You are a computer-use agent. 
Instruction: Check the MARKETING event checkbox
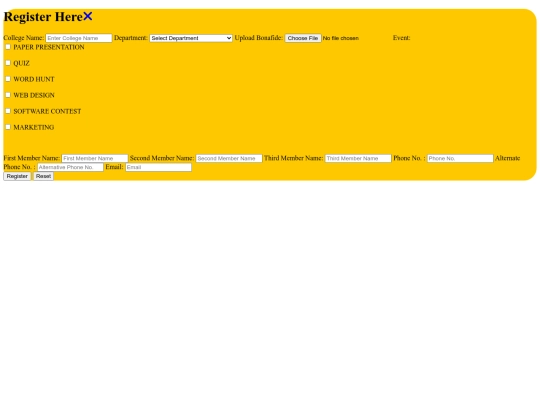point(8,127)
